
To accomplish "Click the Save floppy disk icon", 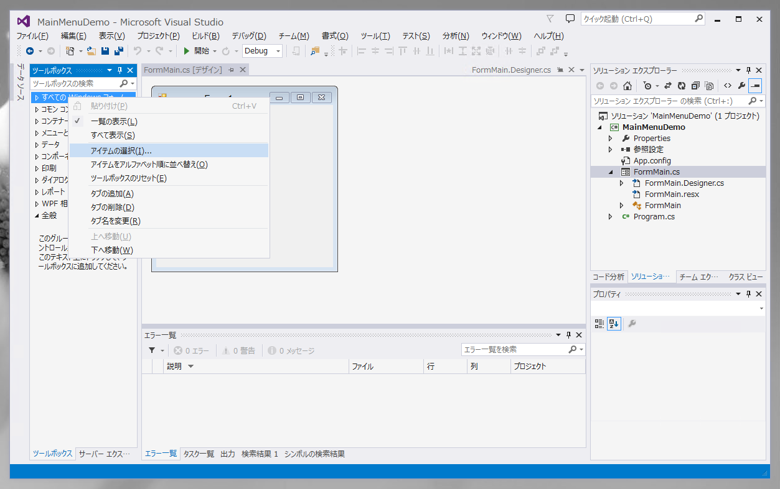I will point(105,51).
